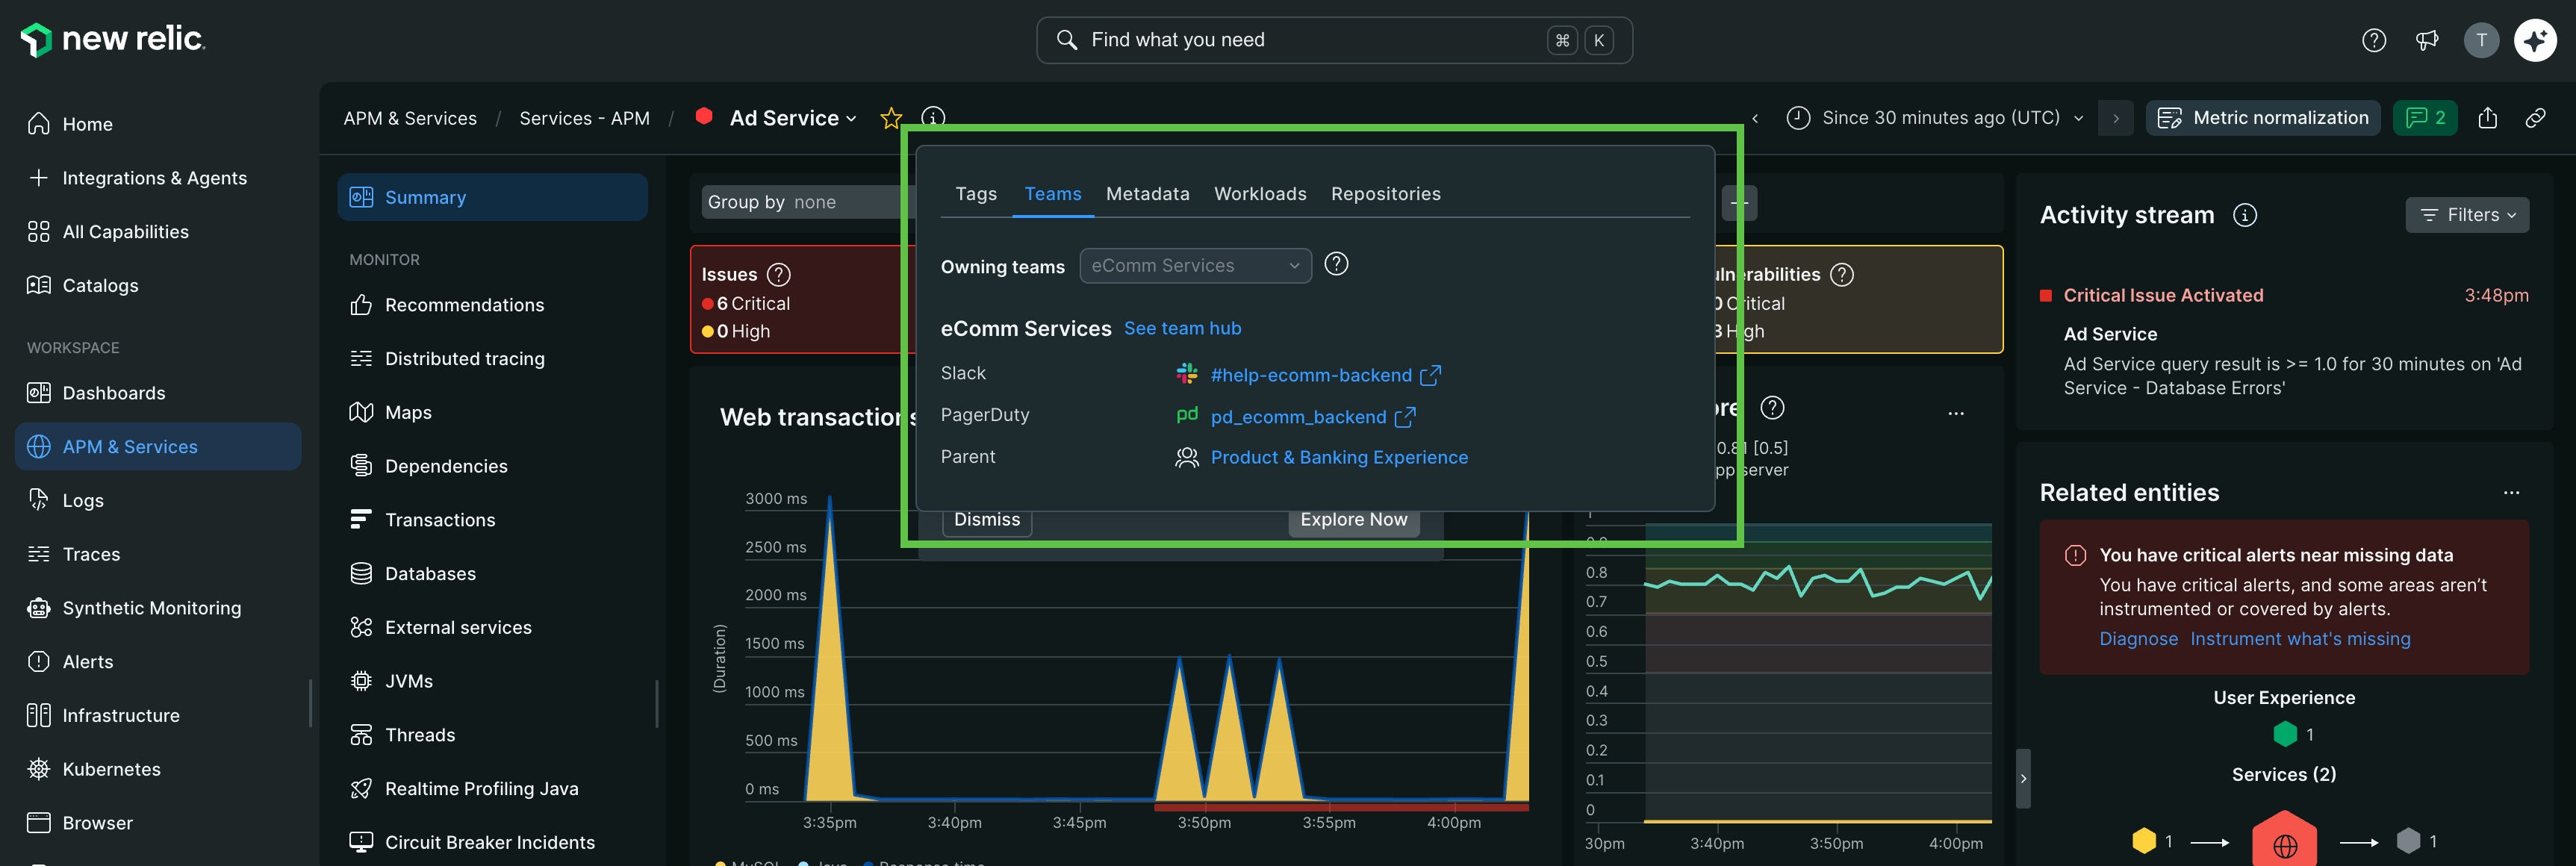Switch to the Tags tab

coord(976,194)
